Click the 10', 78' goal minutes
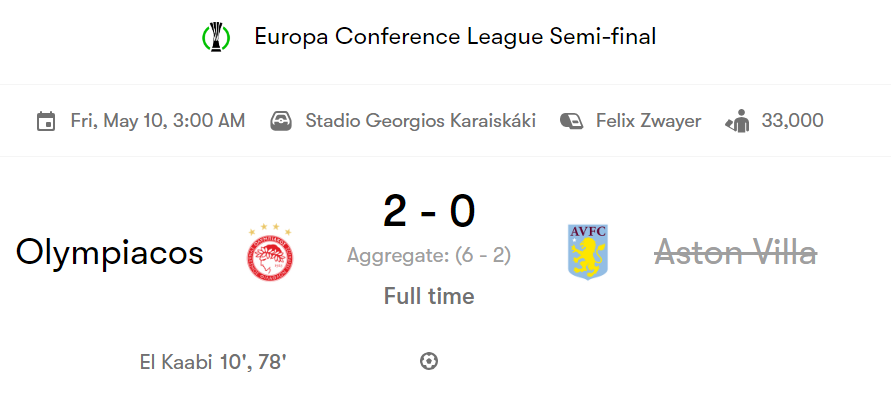The width and height of the screenshot is (891, 418). pyautogui.click(x=253, y=362)
